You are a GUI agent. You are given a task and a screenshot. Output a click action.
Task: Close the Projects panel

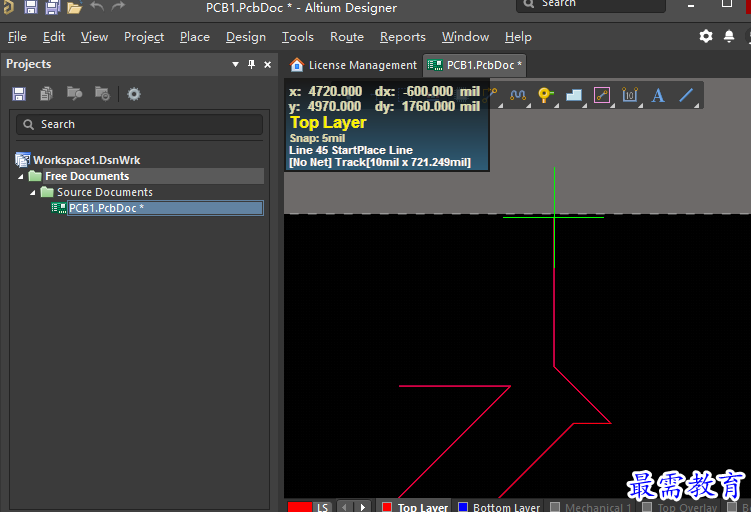(x=268, y=64)
